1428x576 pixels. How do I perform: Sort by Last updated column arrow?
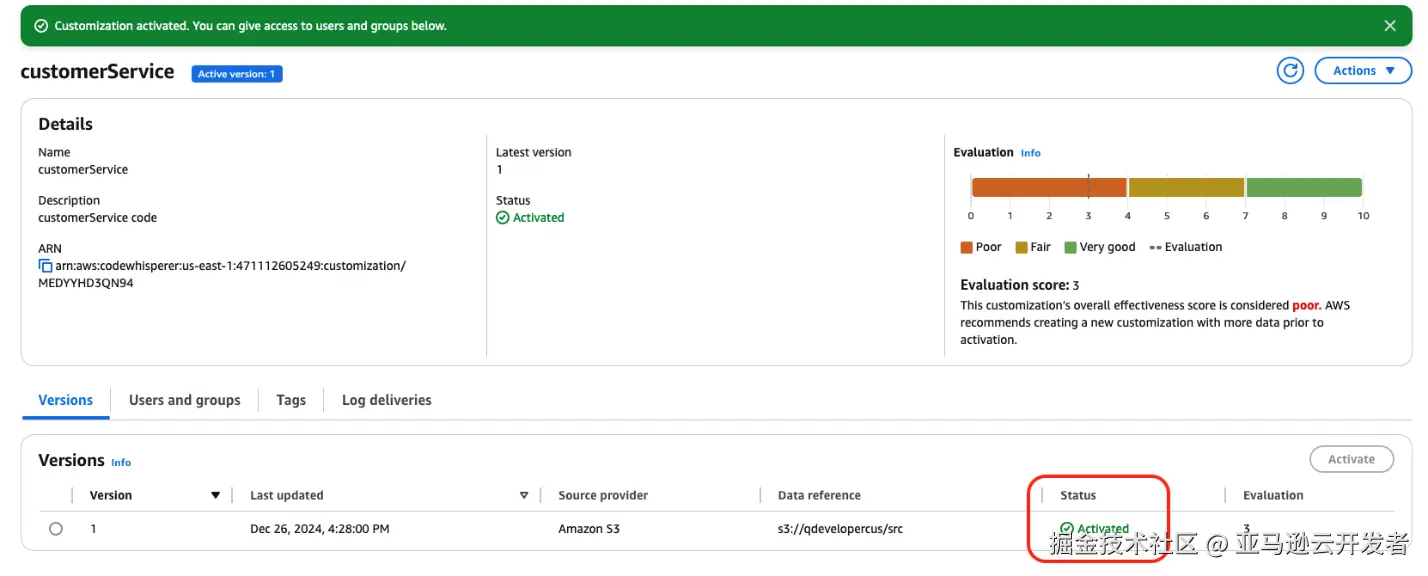pos(524,496)
